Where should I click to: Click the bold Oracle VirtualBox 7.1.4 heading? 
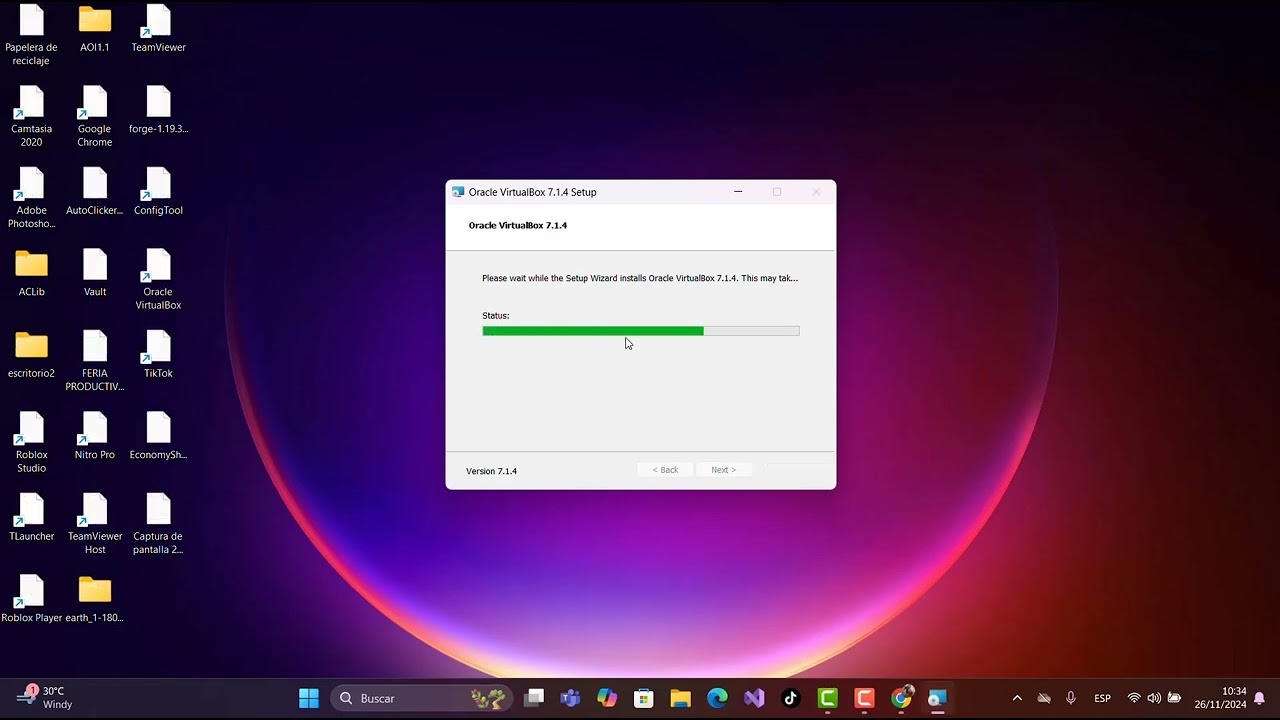coord(517,225)
